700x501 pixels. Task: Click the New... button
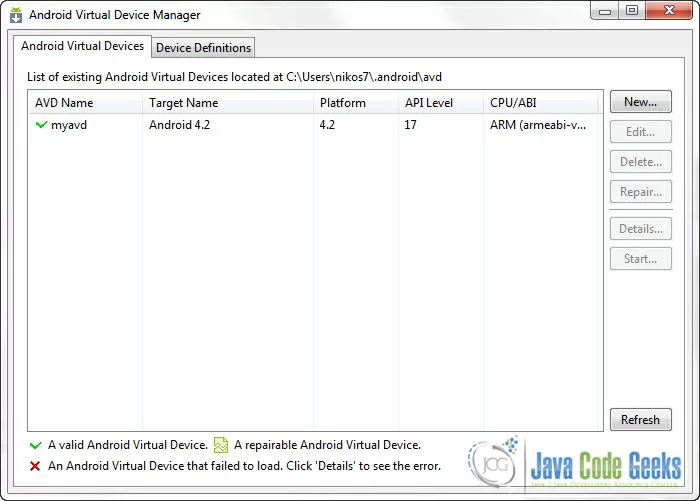point(641,102)
